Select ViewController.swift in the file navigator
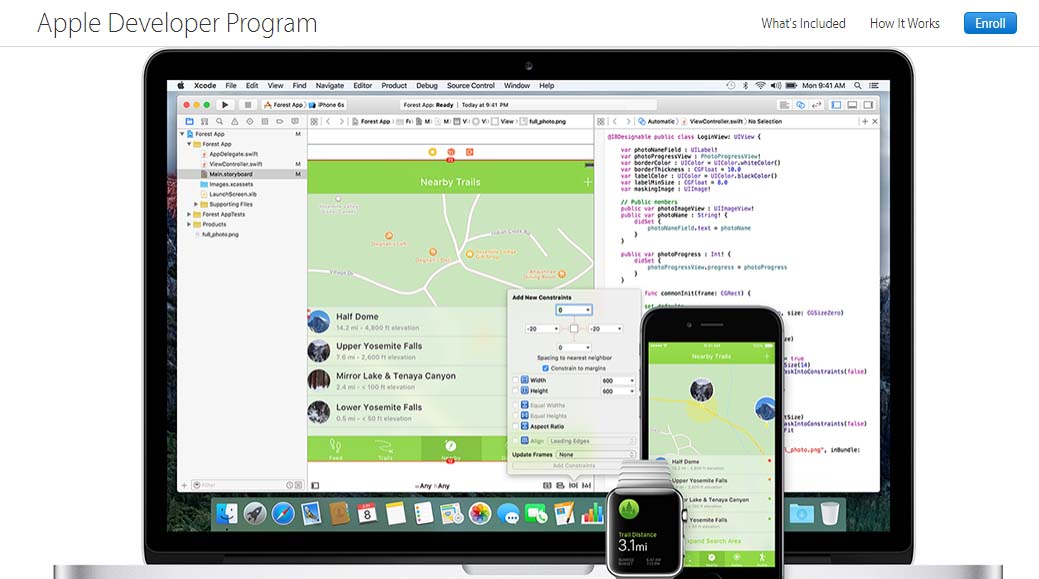This screenshot has height=579, width=1039. click(x=235, y=164)
